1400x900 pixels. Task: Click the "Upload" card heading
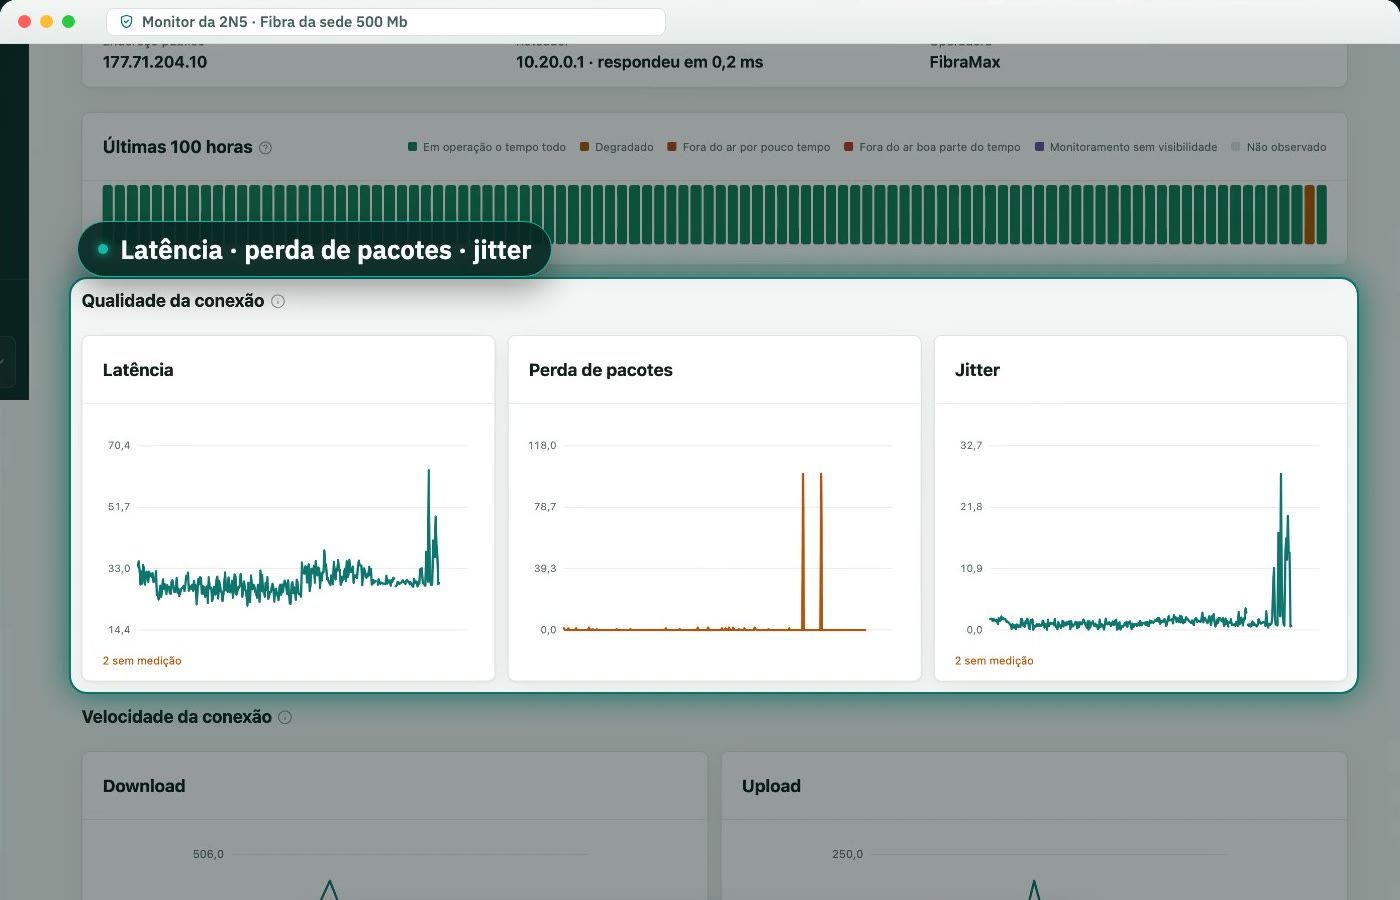click(x=771, y=786)
